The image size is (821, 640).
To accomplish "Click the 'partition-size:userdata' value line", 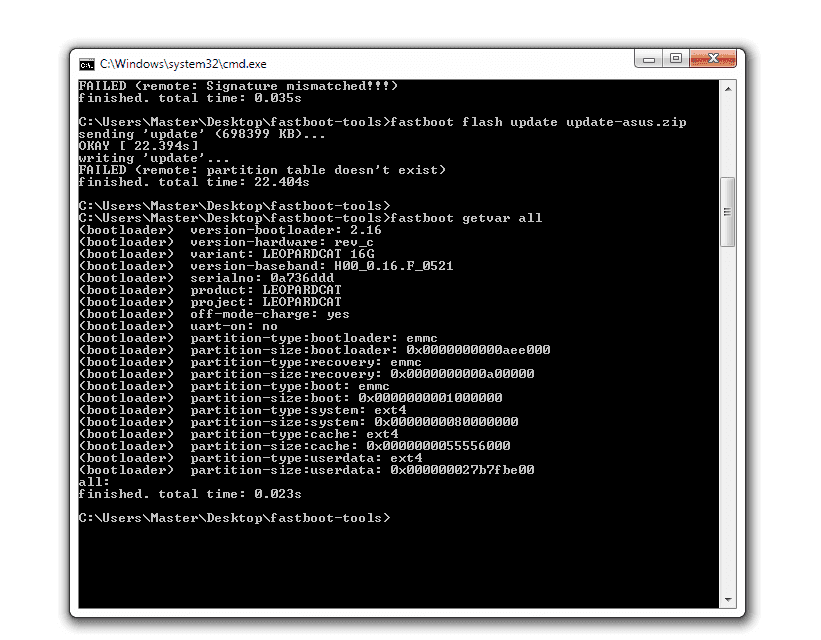I will [307, 470].
